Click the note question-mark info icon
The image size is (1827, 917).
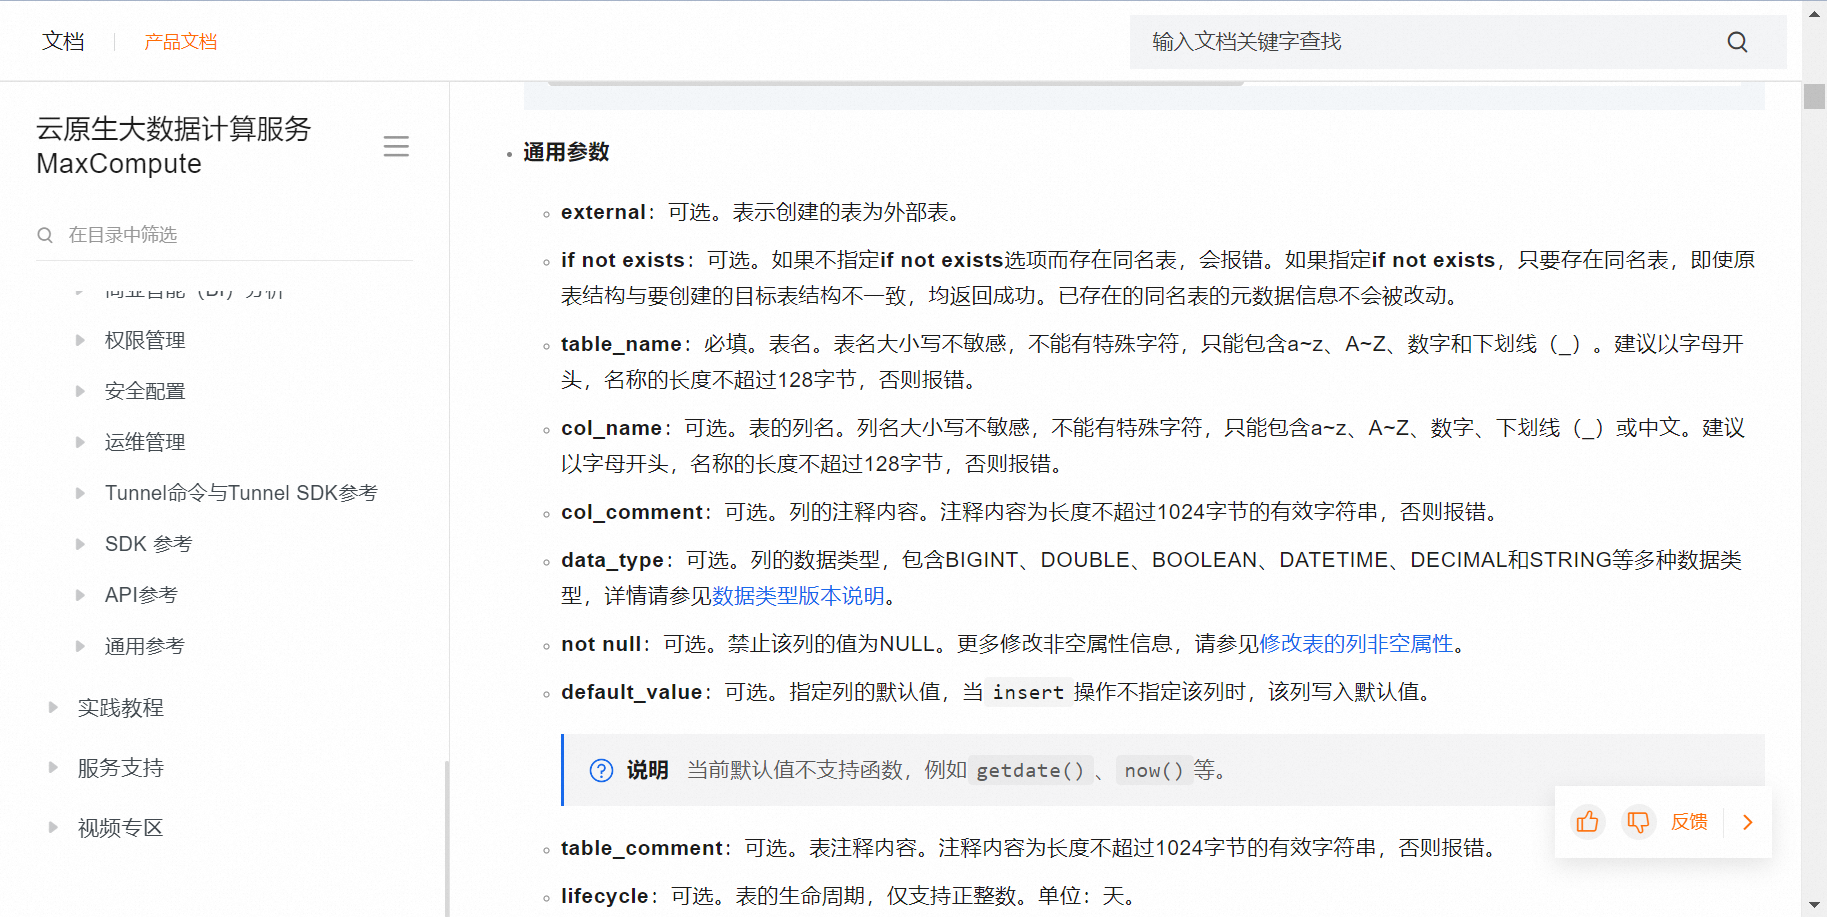pyautogui.click(x=601, y=770)
